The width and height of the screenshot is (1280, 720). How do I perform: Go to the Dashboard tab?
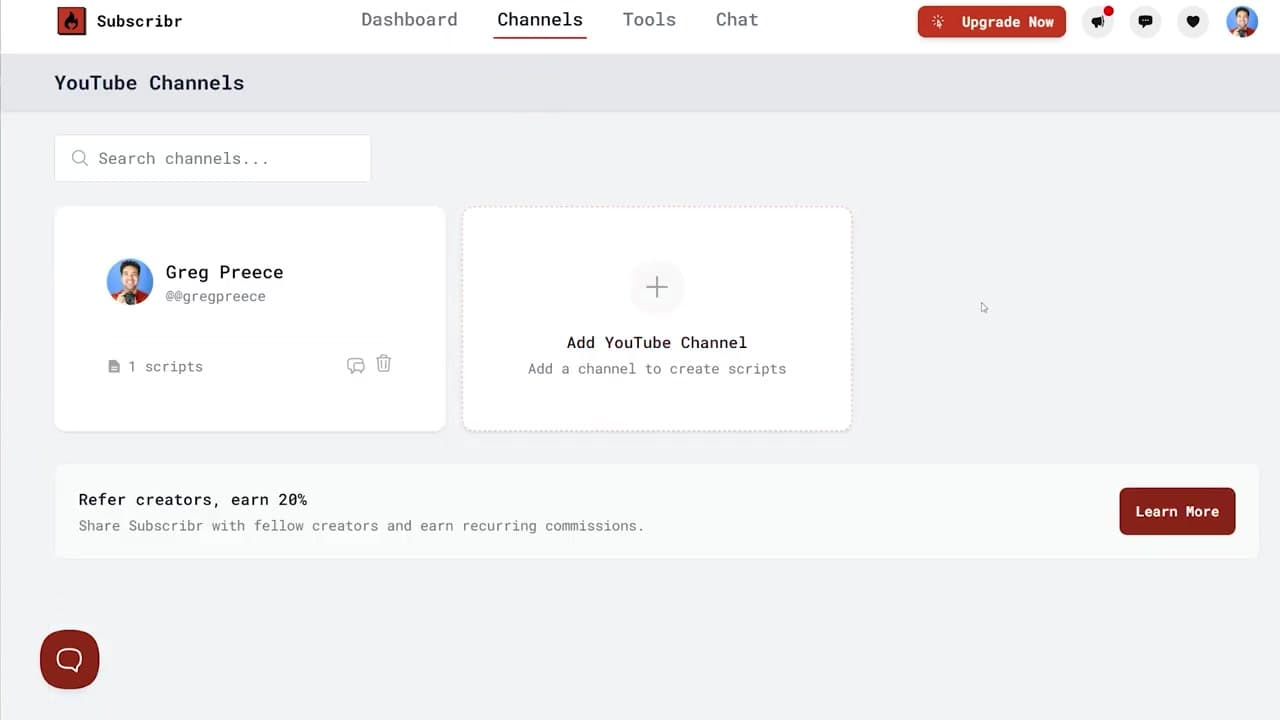pos(409,20)
